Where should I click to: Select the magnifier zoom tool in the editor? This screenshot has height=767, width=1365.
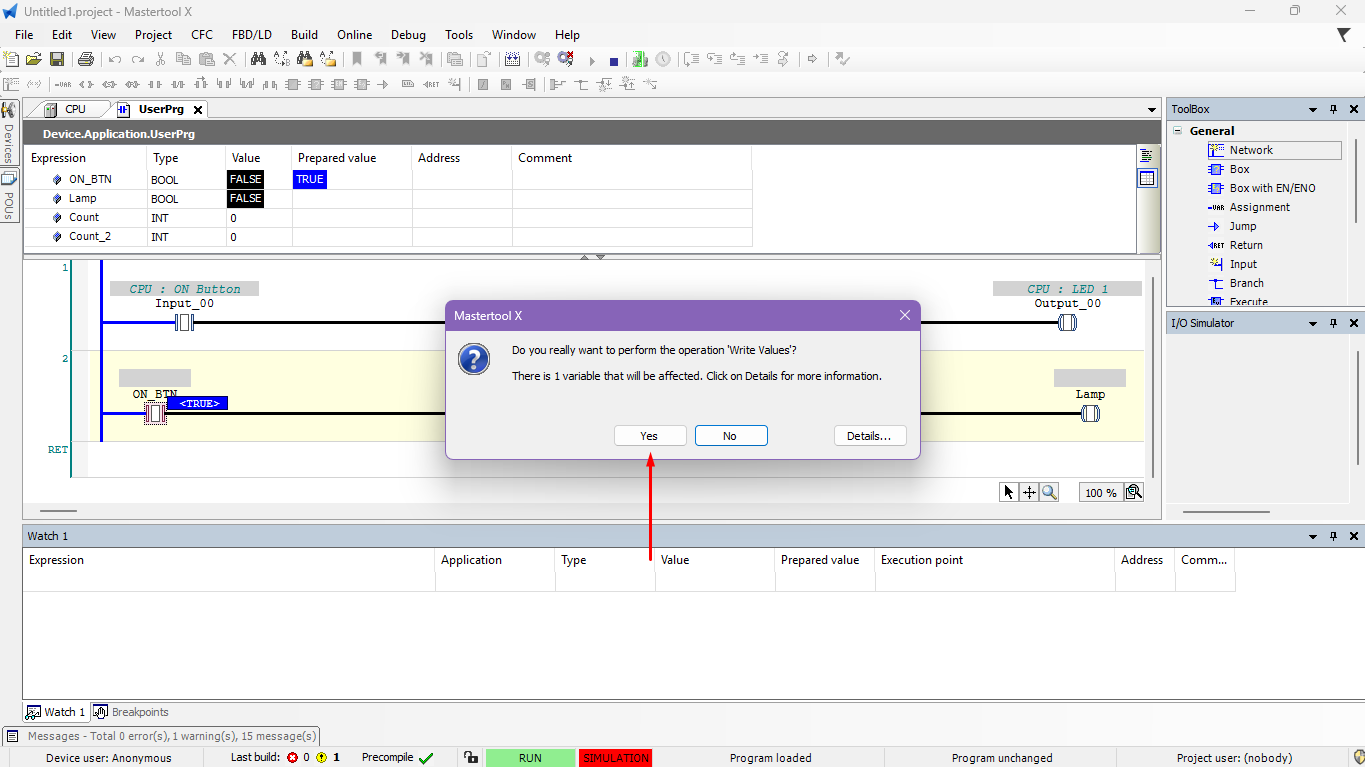coord(1049,492)
